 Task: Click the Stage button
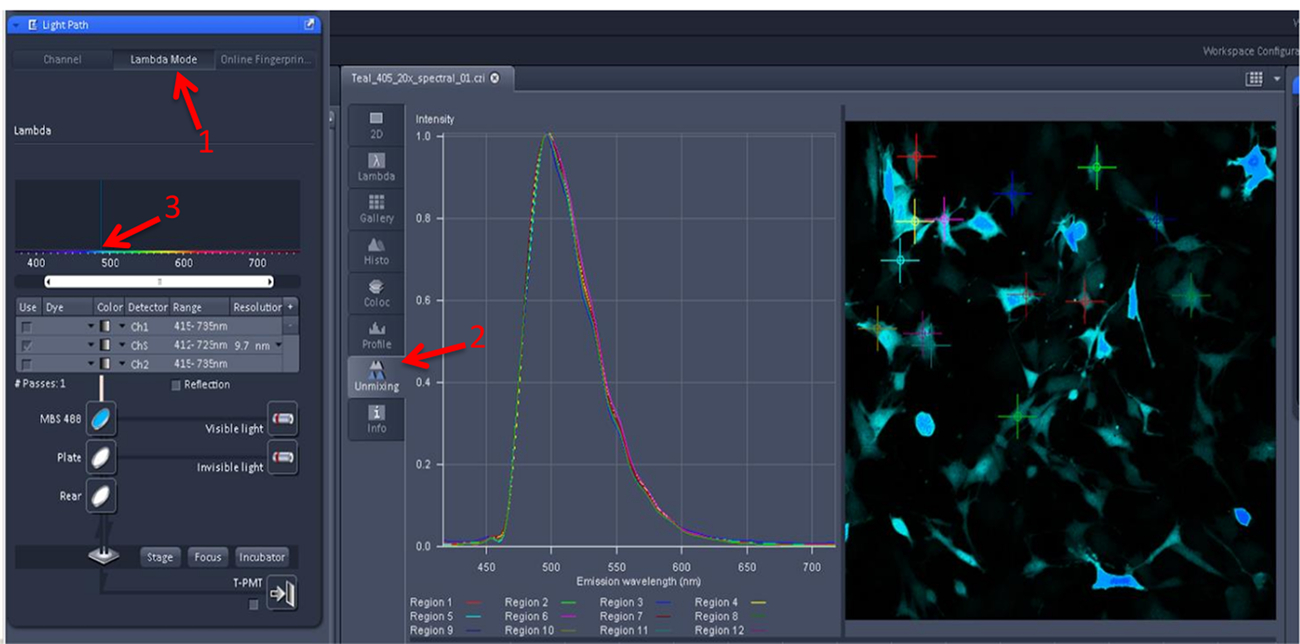(x=160, y=557)
